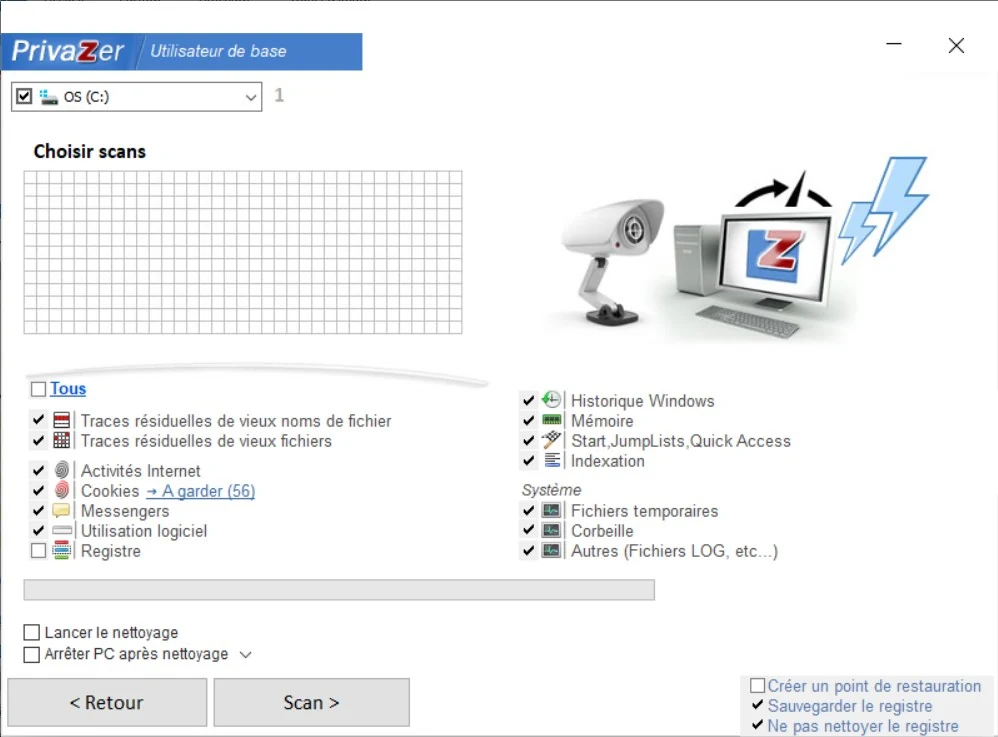Viewport: 998px width, 737px height.
Task: Click the residual old file names icon
Action: 62,420
